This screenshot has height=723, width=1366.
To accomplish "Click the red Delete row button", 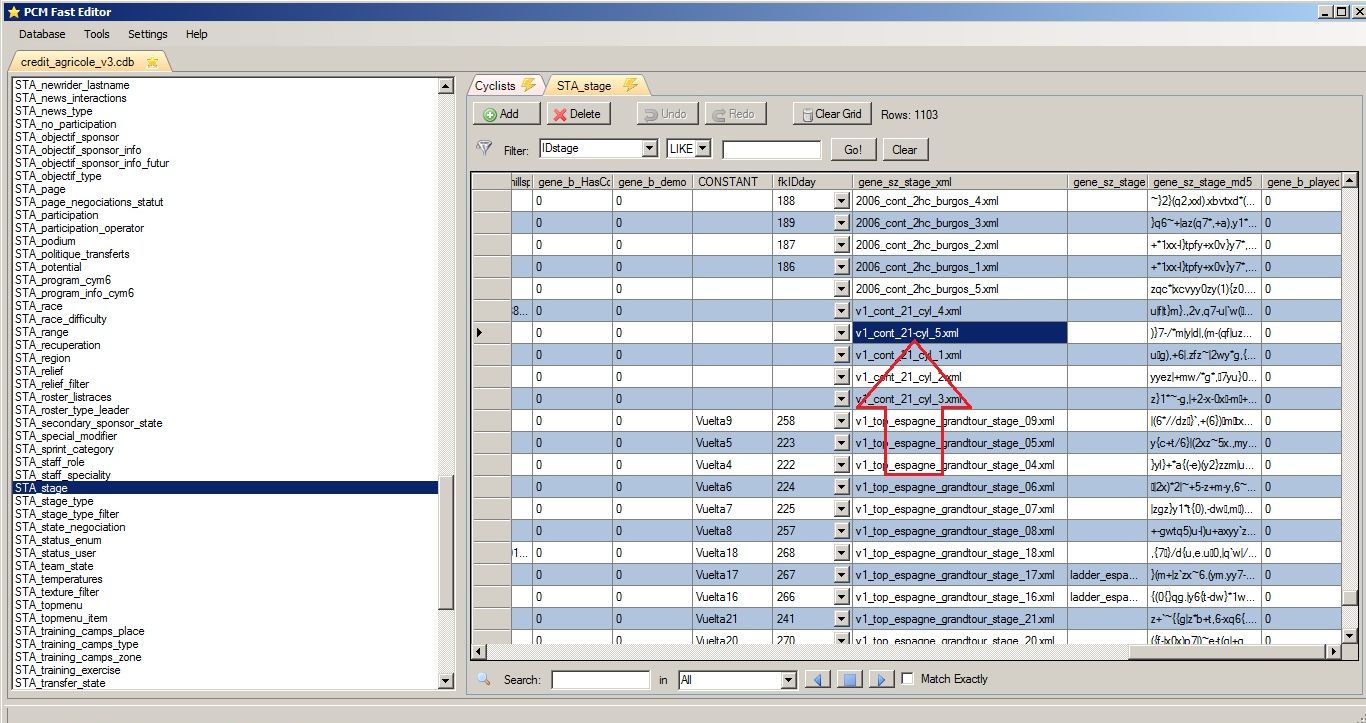I will pos(577,114).
